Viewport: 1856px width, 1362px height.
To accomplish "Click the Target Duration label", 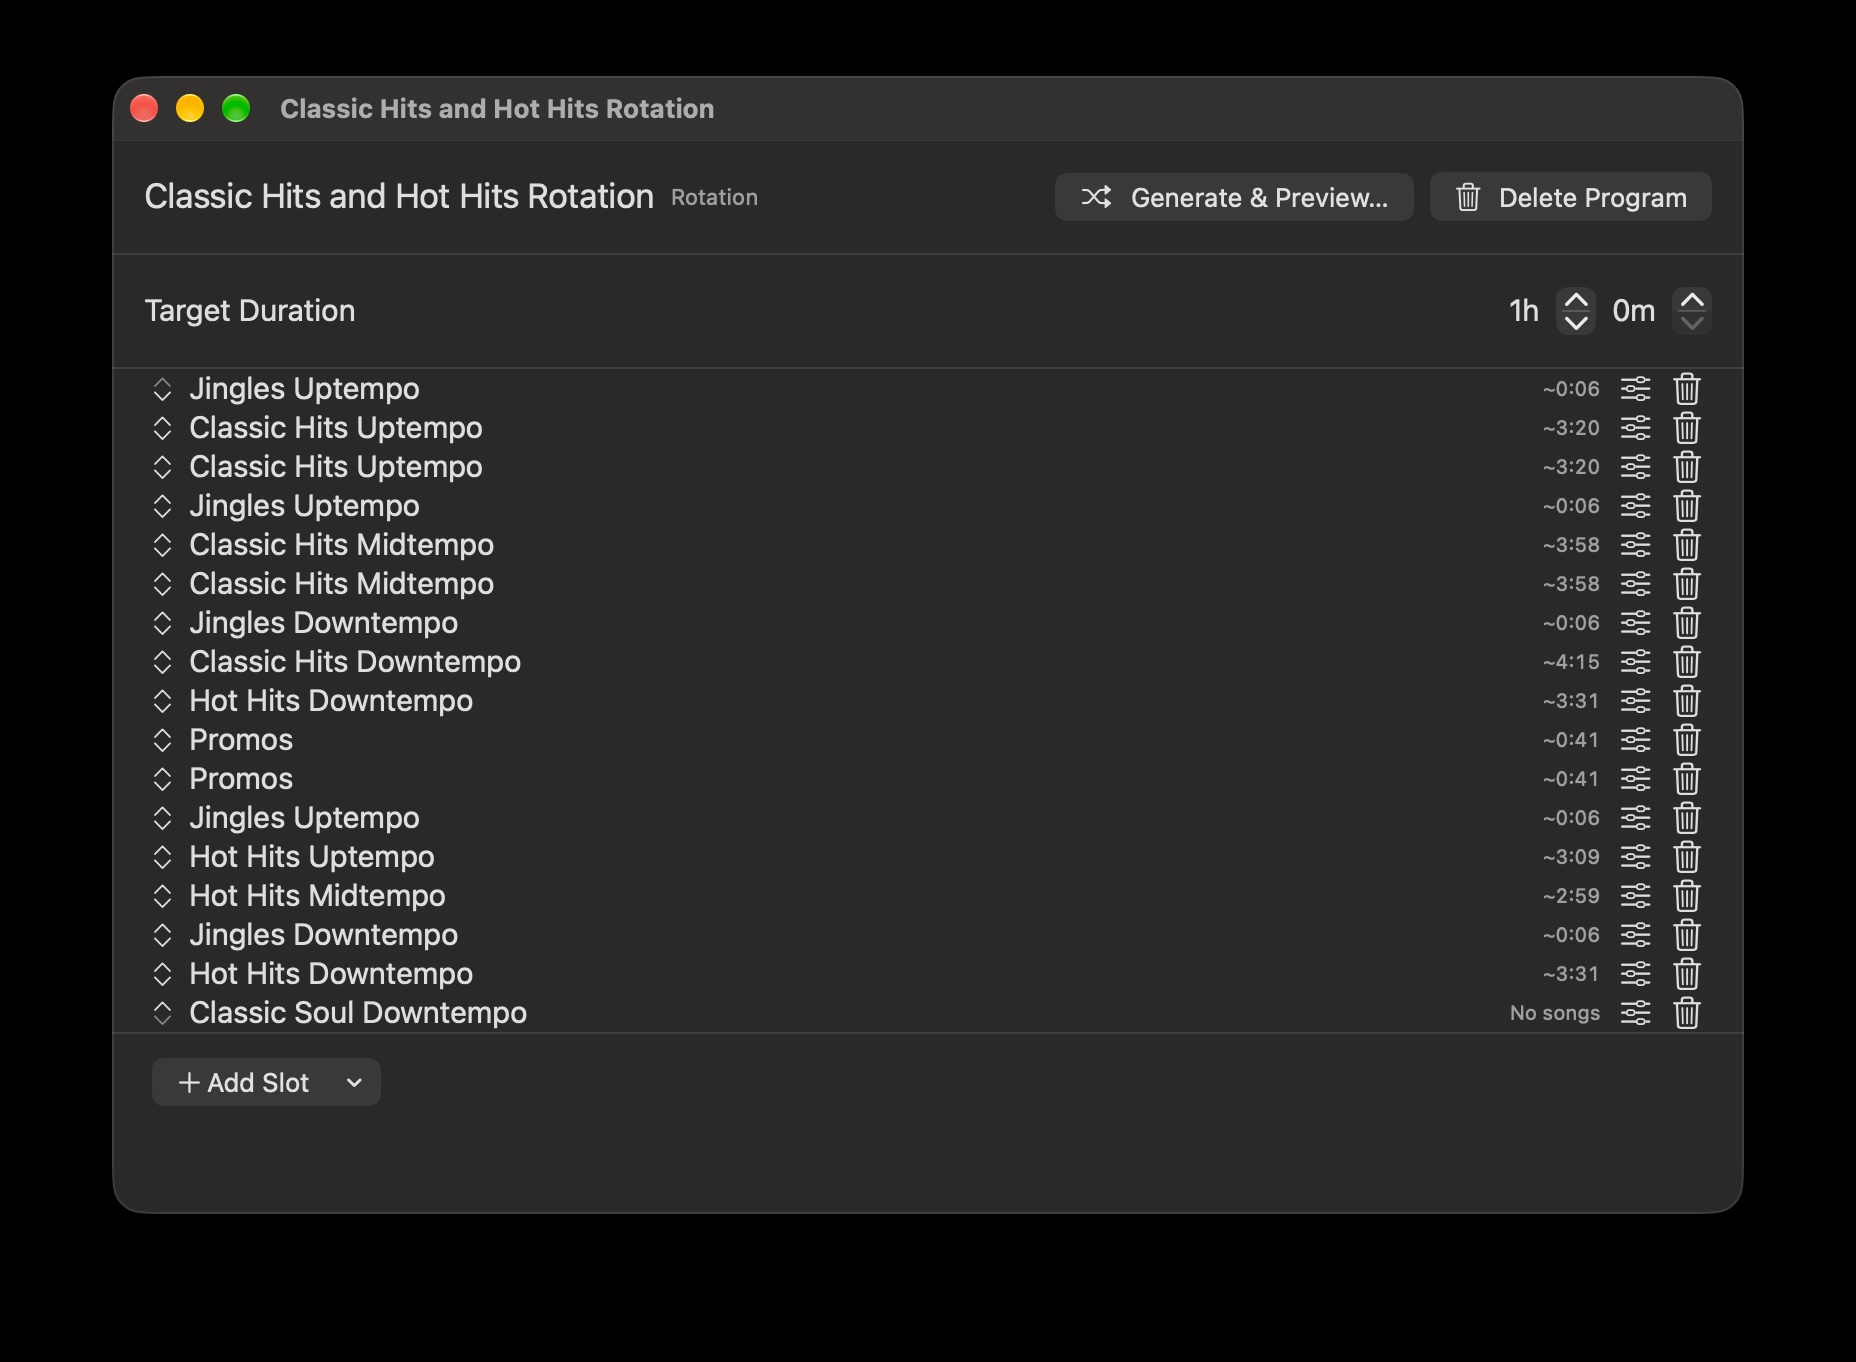I will 250,311.
